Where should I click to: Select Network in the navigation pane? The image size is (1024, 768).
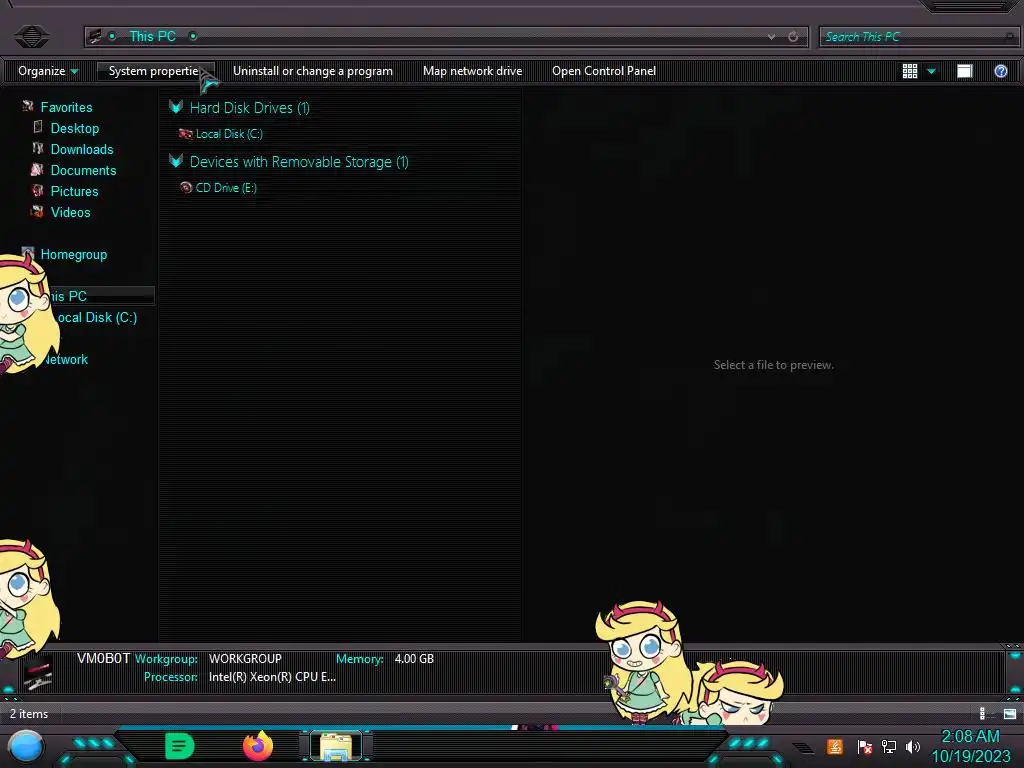(x=65, y=359)
